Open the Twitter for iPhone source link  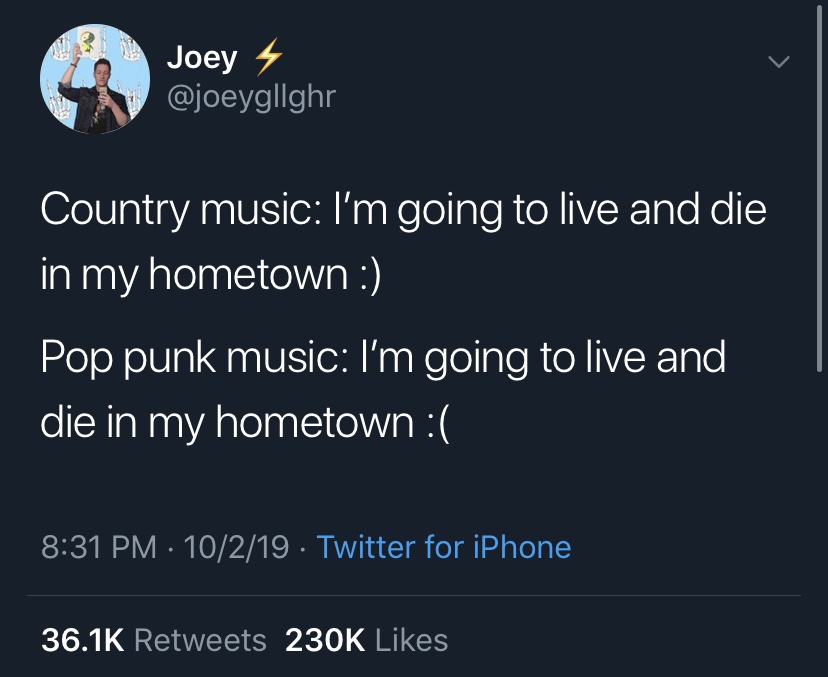coord(444,547)
